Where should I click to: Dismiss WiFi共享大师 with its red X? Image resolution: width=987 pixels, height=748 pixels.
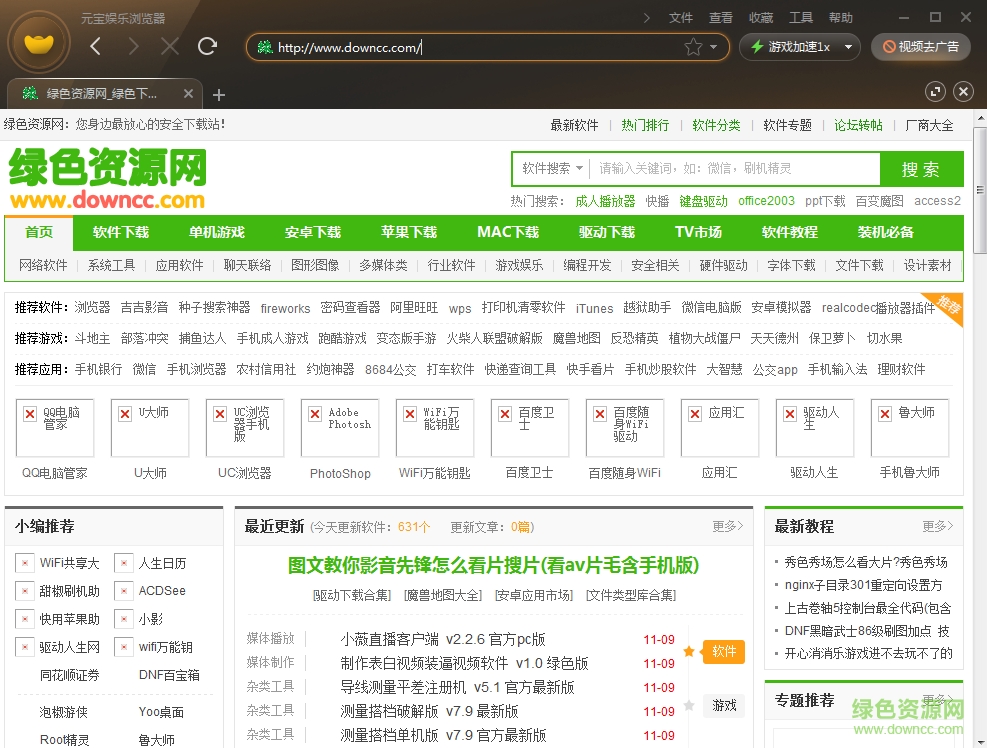pos(24,563)
